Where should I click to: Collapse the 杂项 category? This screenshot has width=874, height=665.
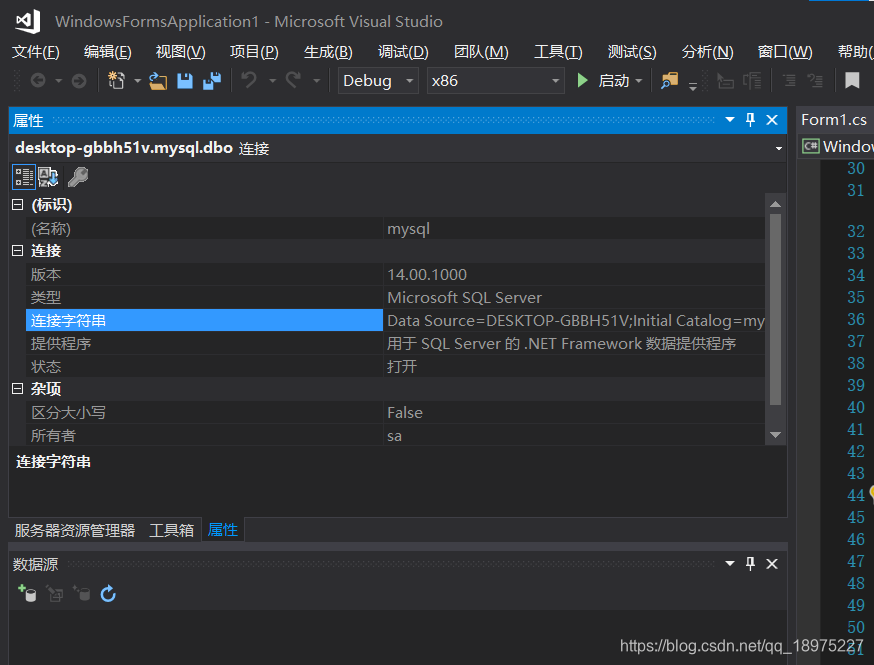pyautogui.click(x=17, y=389)
